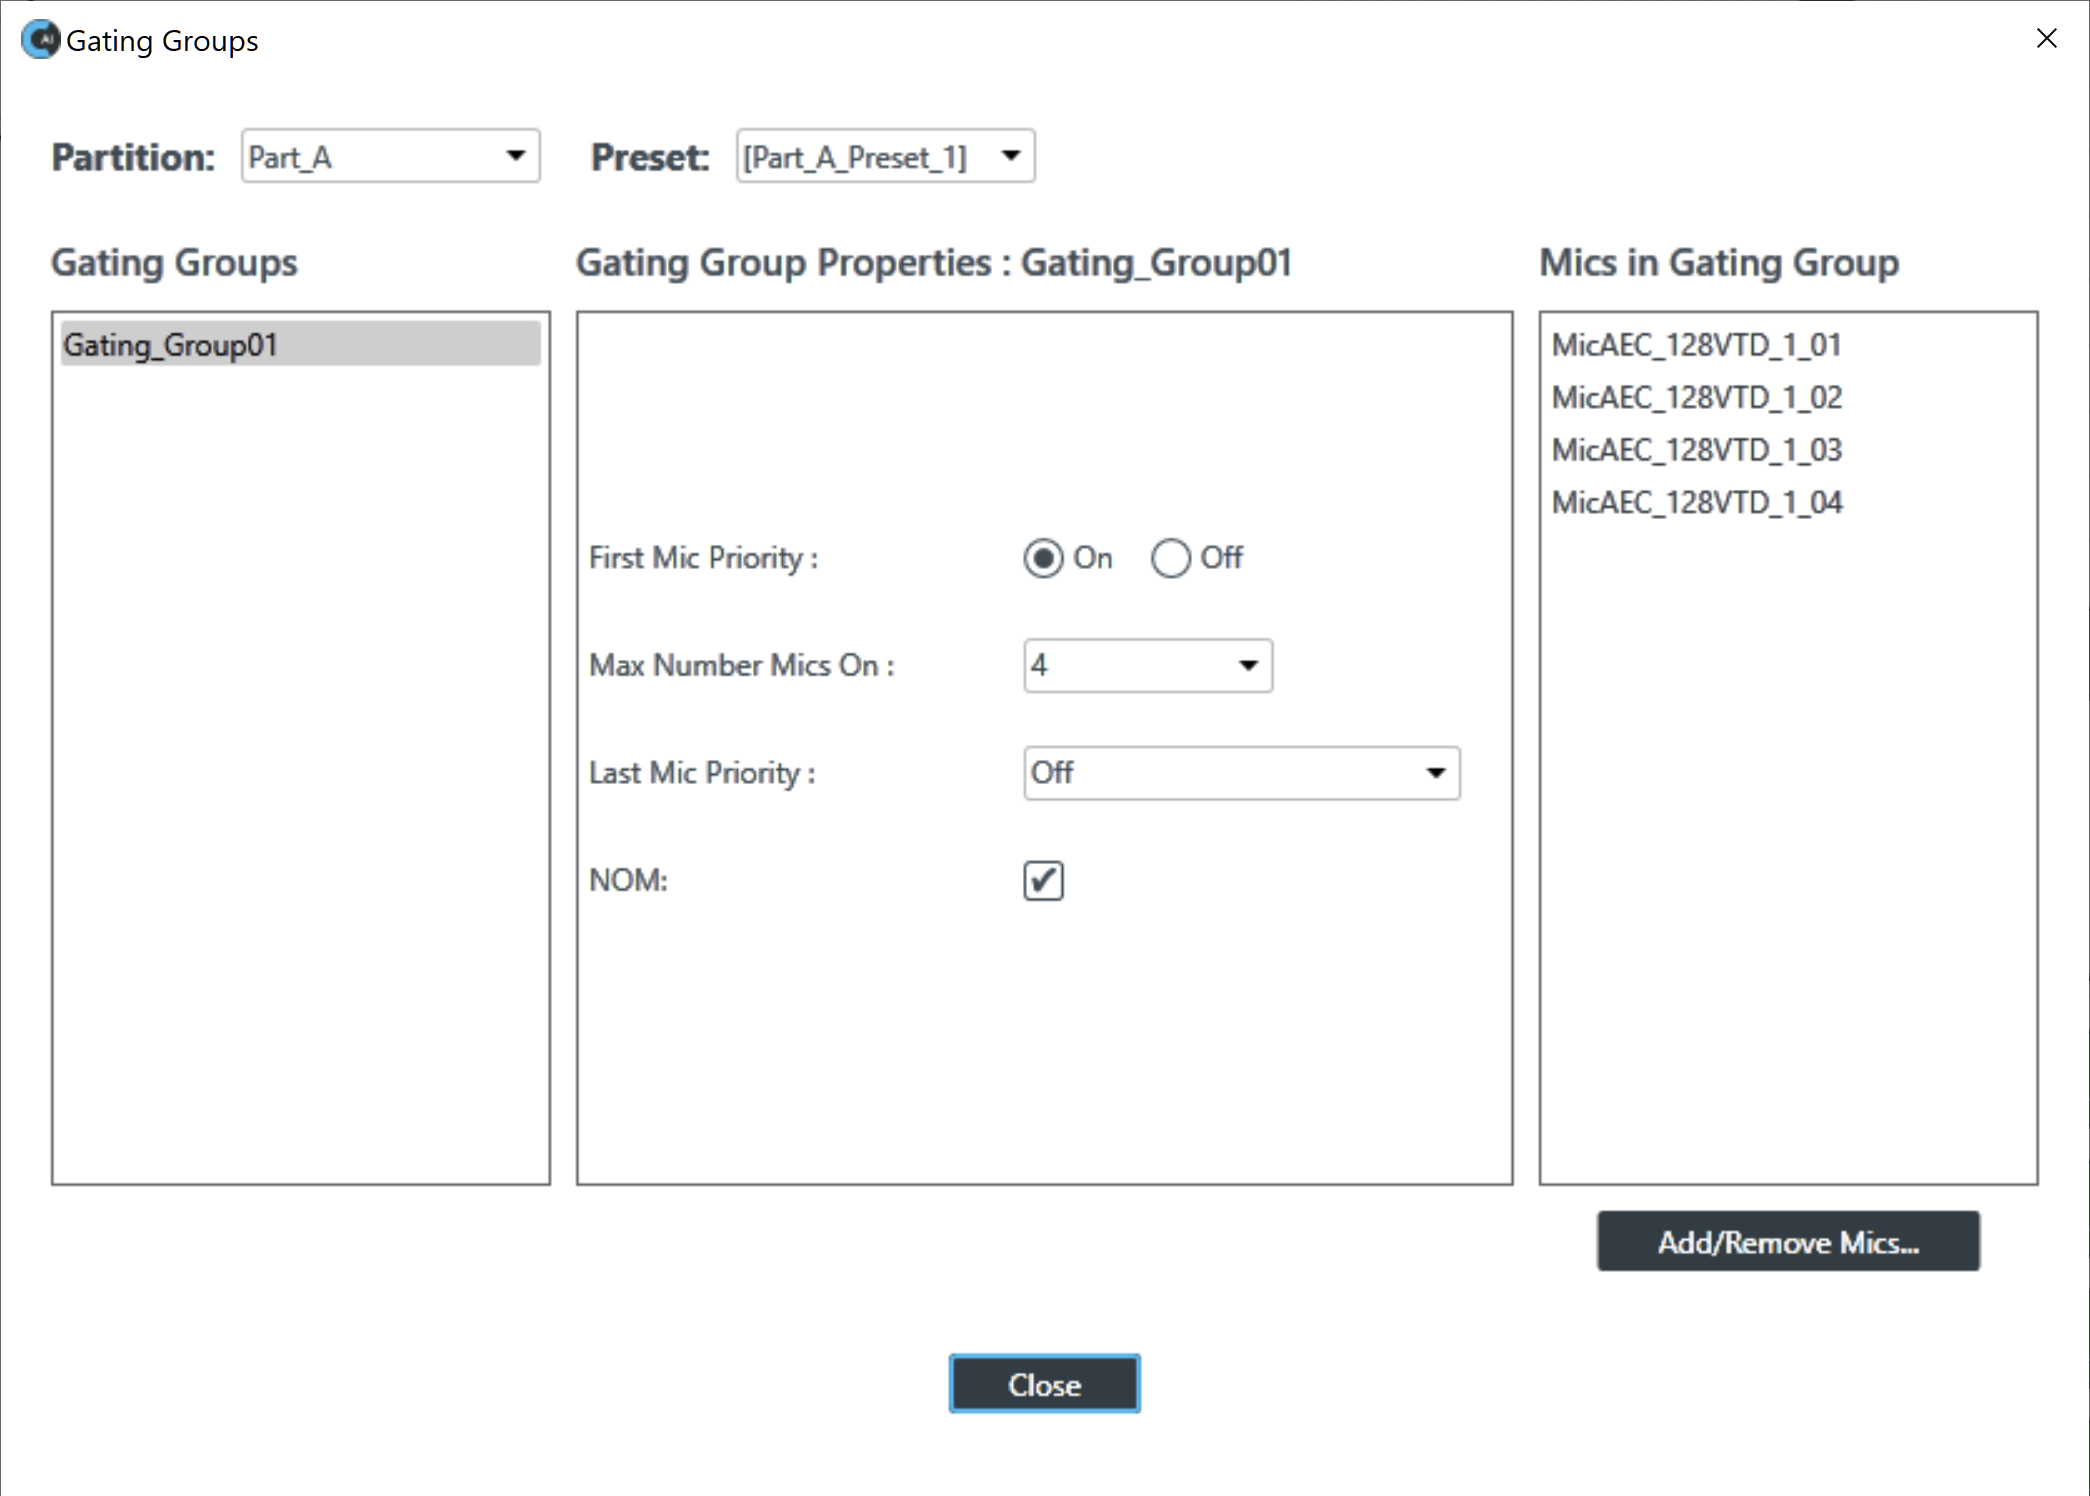Select mic MicAEC_128VTD_1_04

click(x=1697, y=501)
